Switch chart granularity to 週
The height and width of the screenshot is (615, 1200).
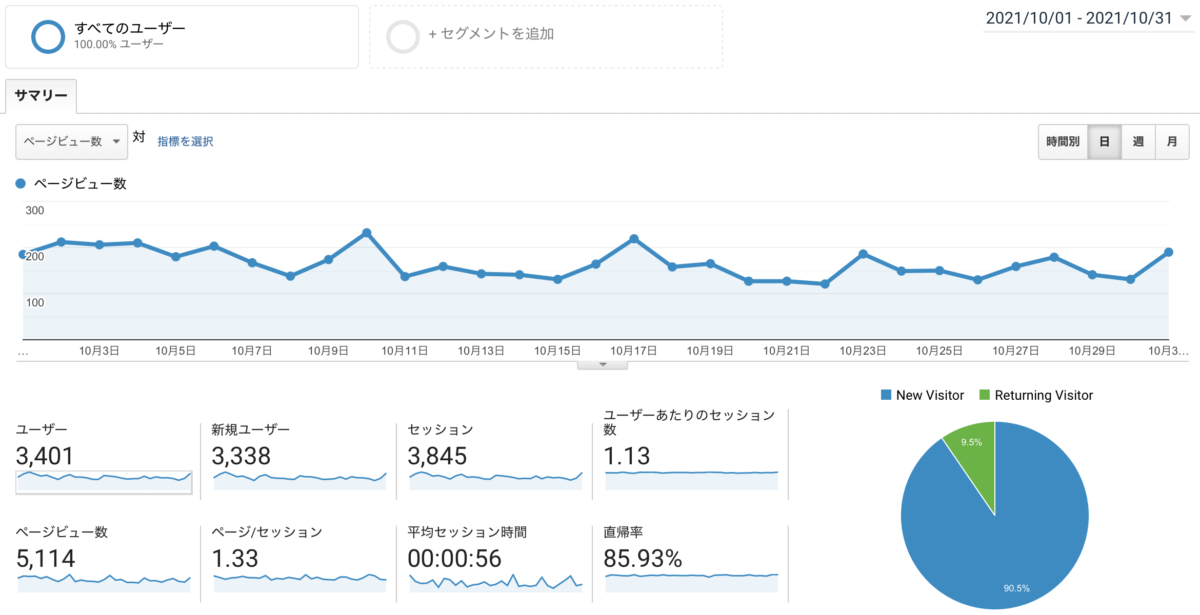(1138, 142)
